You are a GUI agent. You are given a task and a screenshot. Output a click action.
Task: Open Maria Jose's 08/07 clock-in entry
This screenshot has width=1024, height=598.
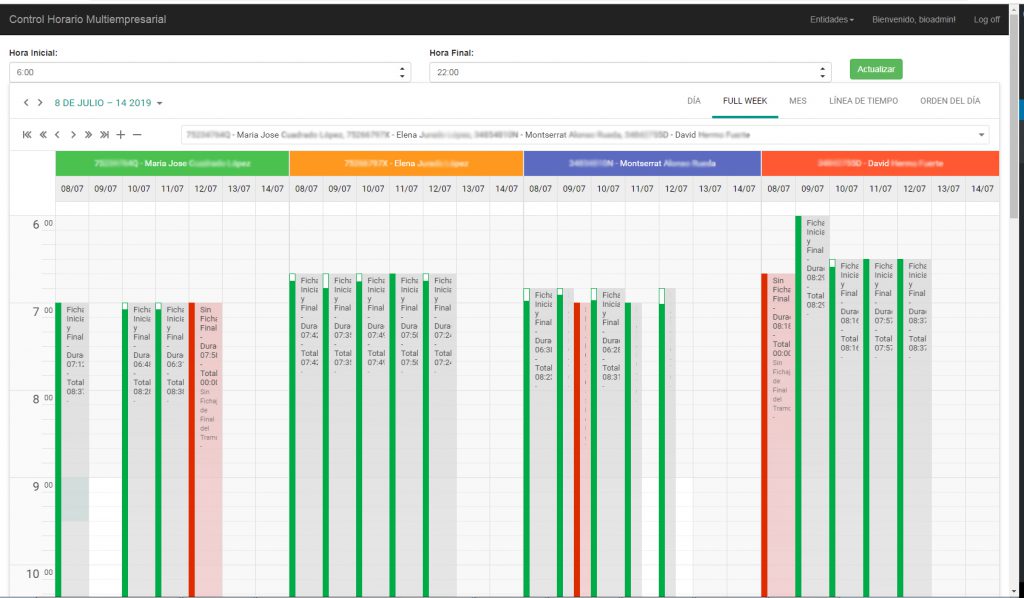point(72,449)
